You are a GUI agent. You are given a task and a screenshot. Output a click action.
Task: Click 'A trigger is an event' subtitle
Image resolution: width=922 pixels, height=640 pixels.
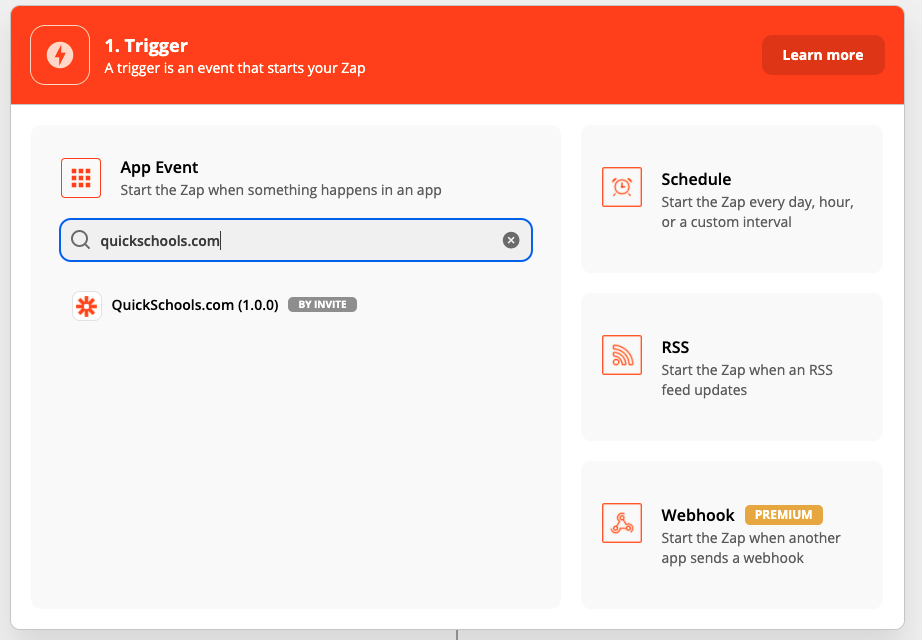tap(235, 68)
